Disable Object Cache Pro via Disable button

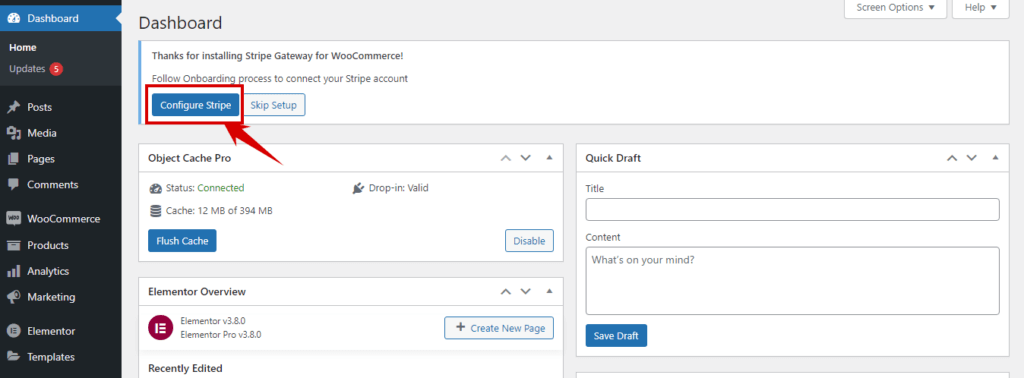[529, 240]
